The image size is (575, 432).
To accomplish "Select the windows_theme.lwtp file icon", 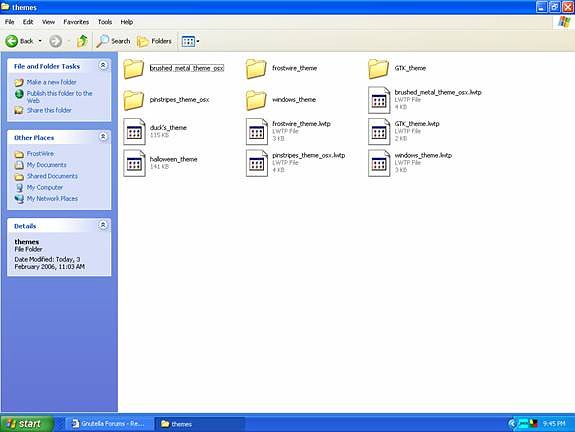I will (x=379, y=163).
